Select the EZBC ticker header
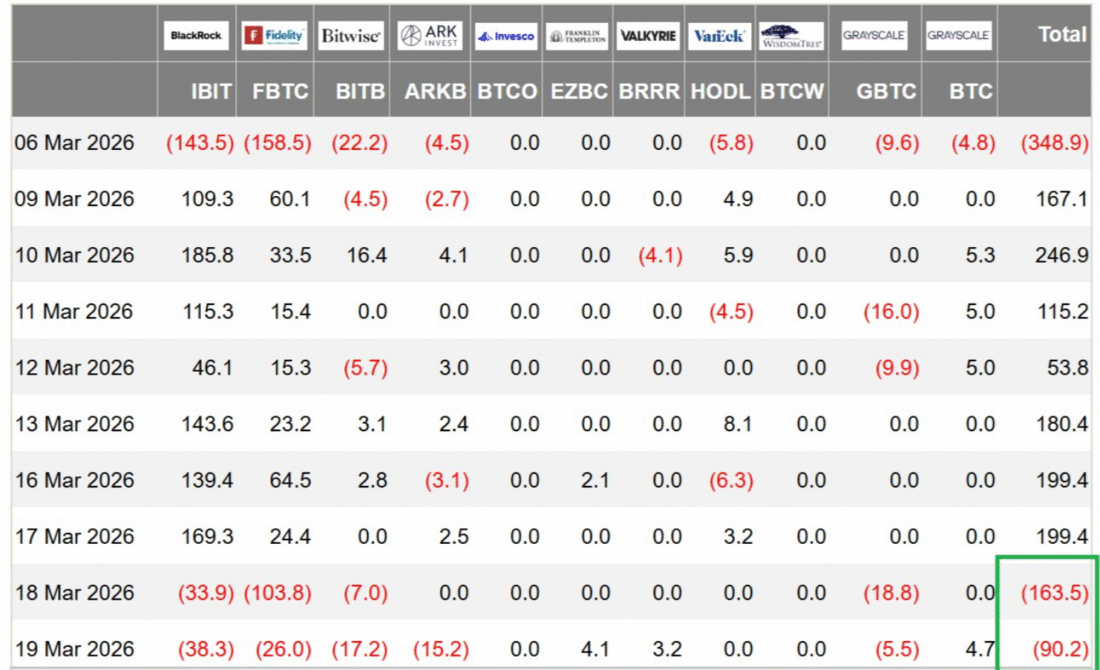Image resolution: width=1100 pixels, height=670 pixels. click(579, 91)
